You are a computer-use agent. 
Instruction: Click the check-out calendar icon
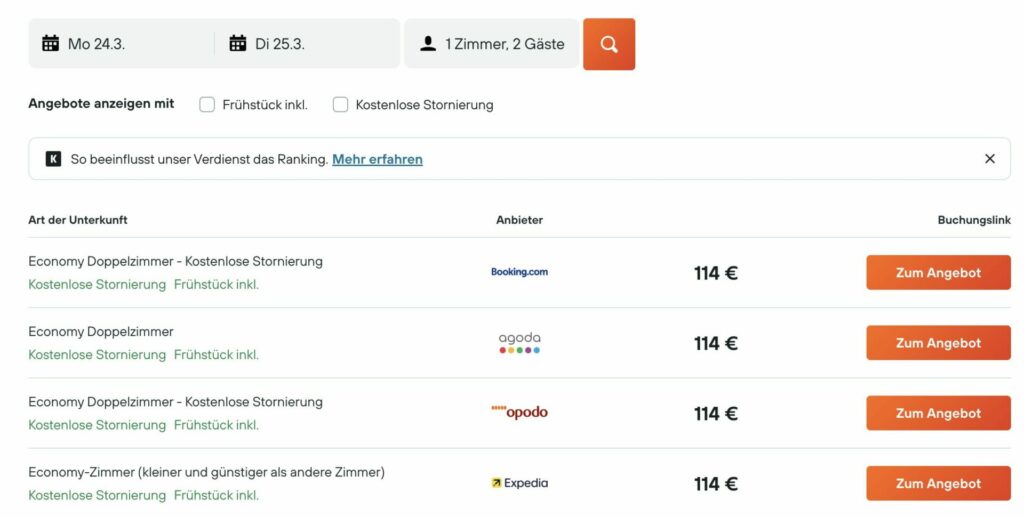[238, 44]
